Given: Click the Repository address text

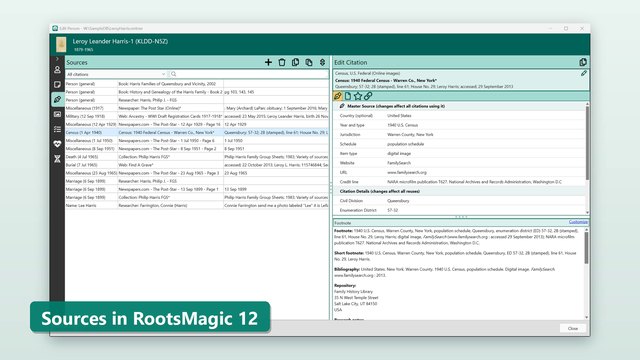Looking at the screenshot, I should tap(356, 300).
